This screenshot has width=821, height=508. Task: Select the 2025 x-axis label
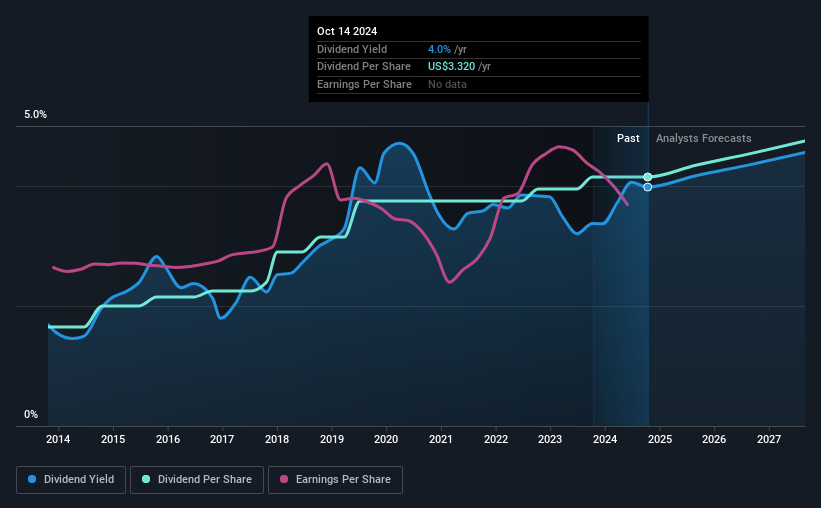pos(660,439)
